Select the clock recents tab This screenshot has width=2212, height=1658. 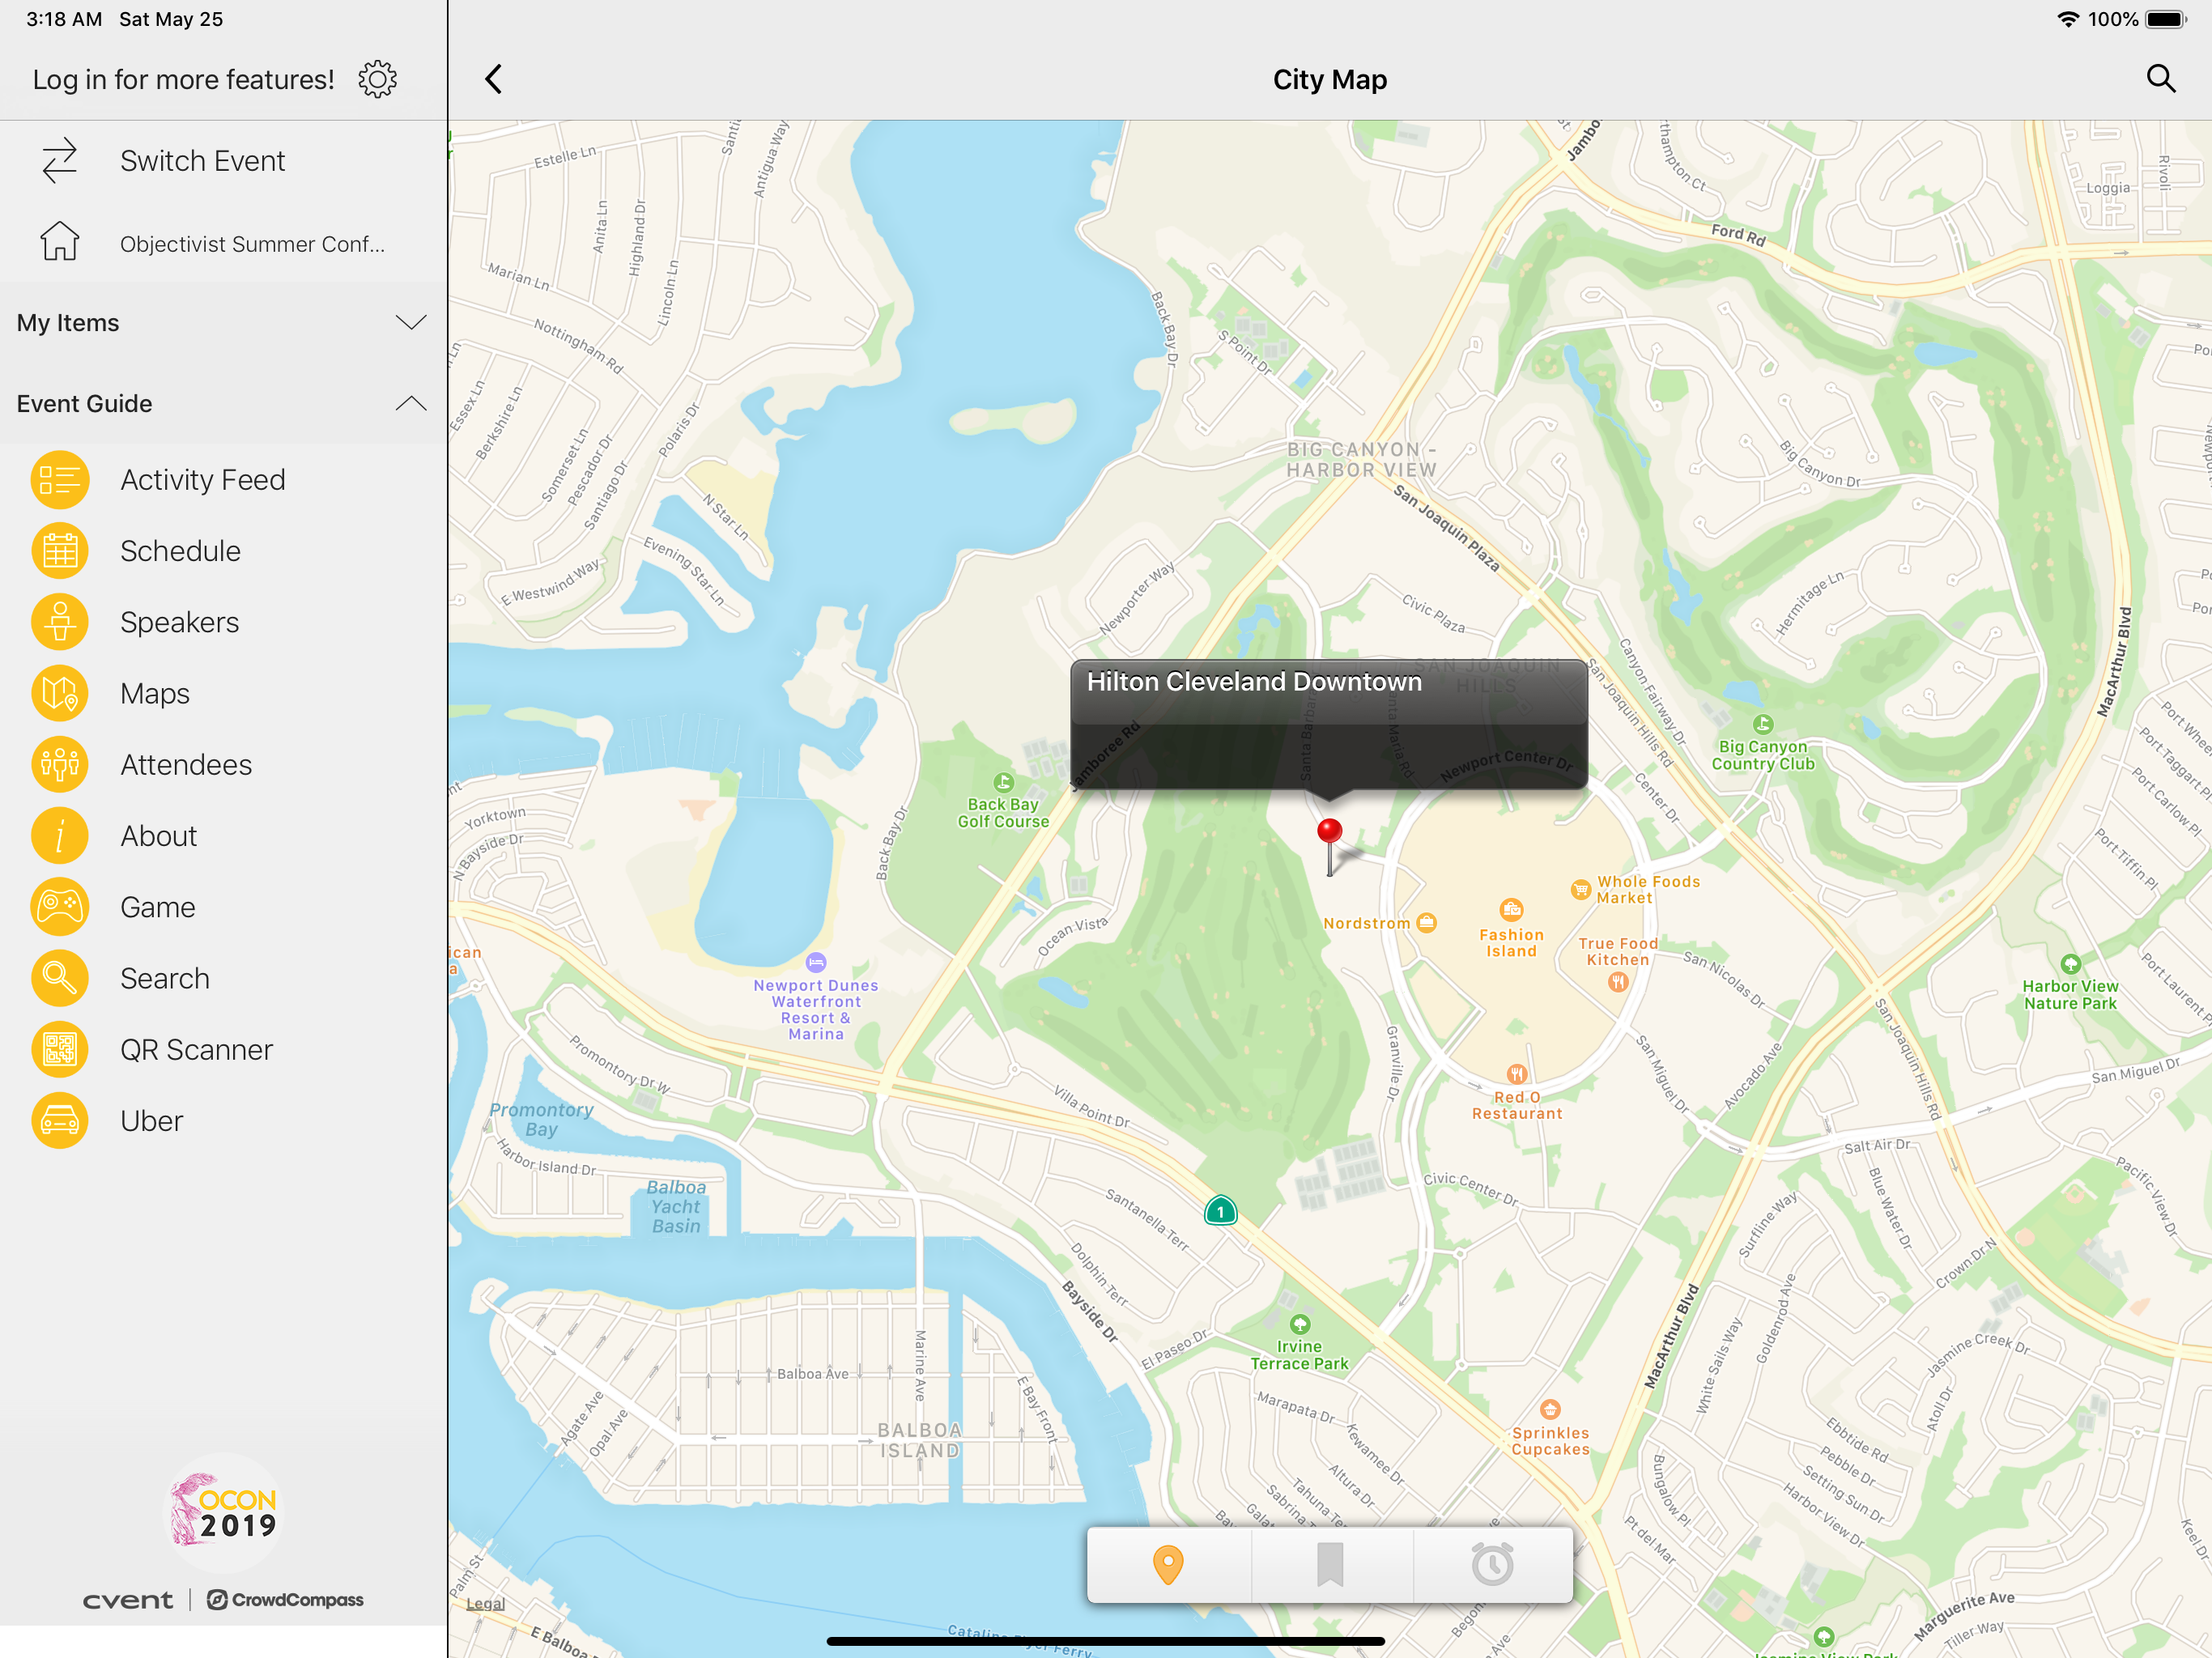coord(1492,1565)
